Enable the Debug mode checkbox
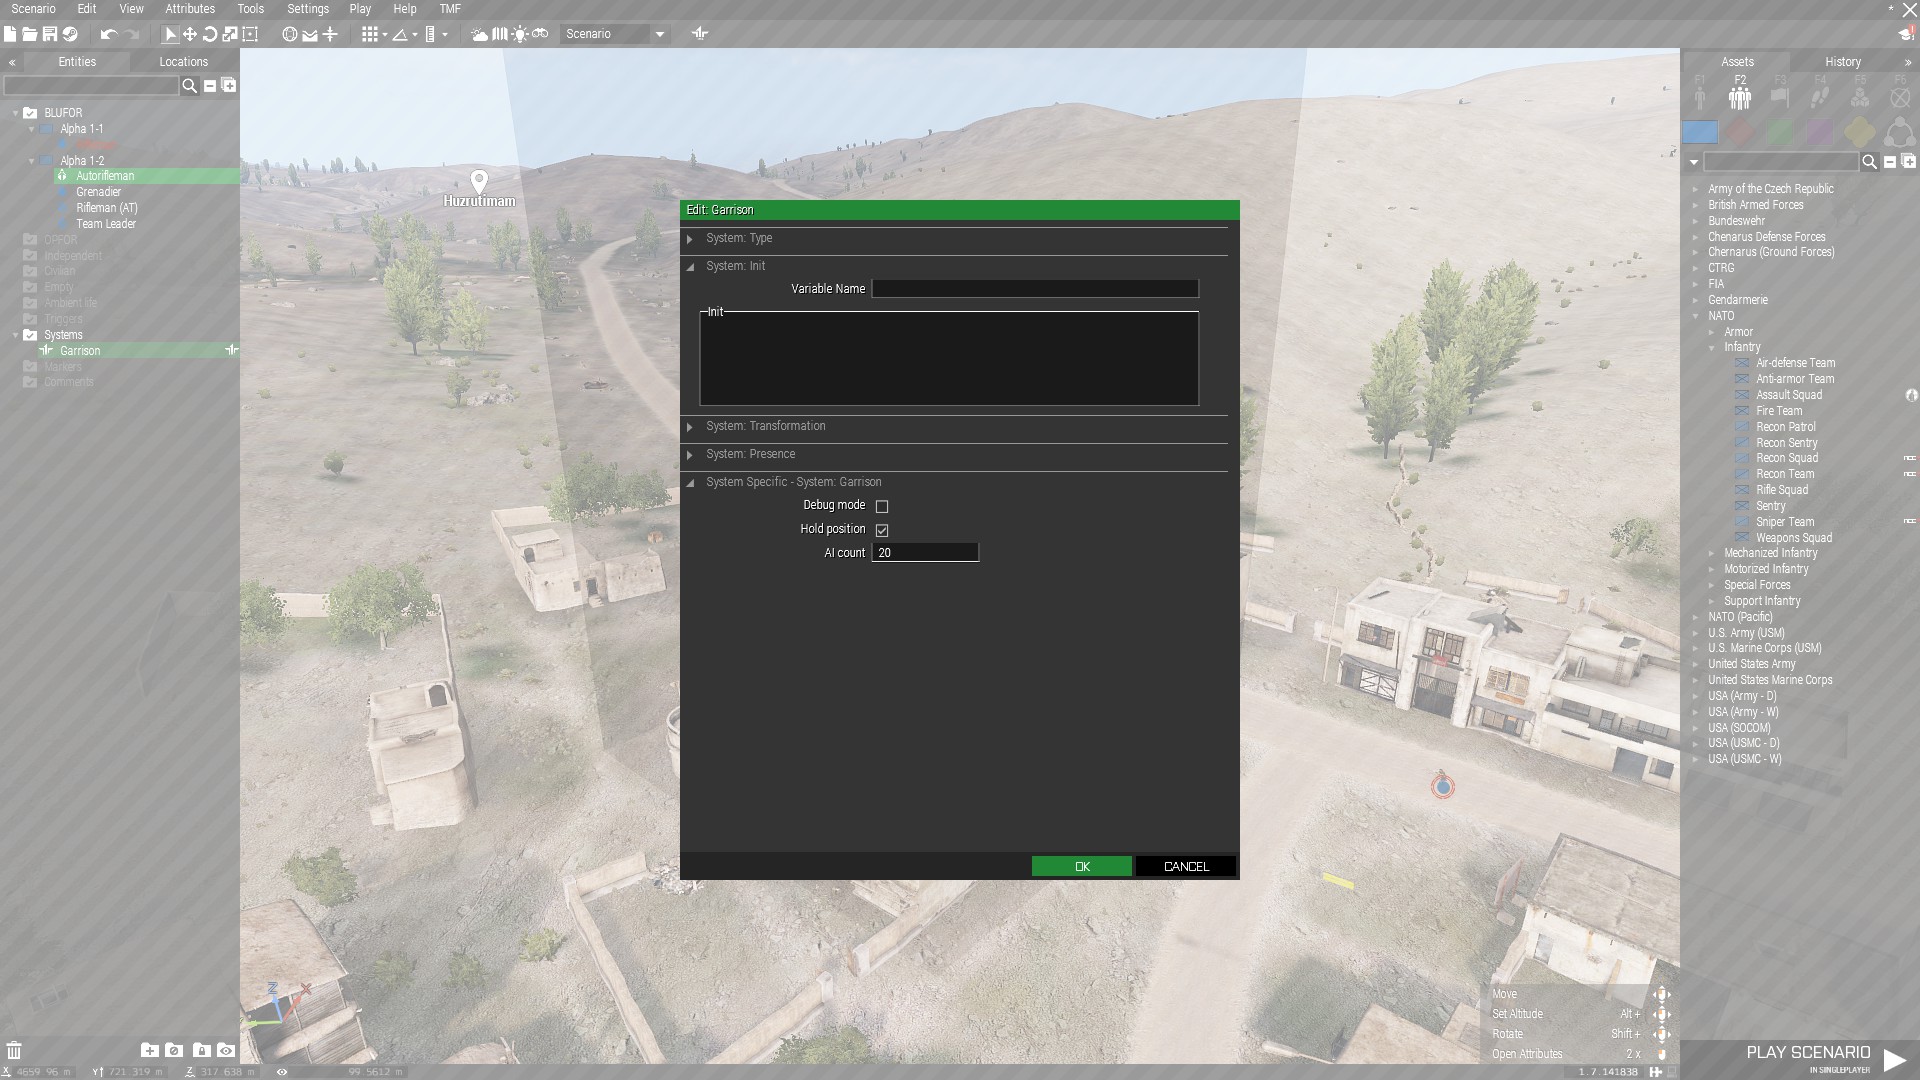 point(882,506)
